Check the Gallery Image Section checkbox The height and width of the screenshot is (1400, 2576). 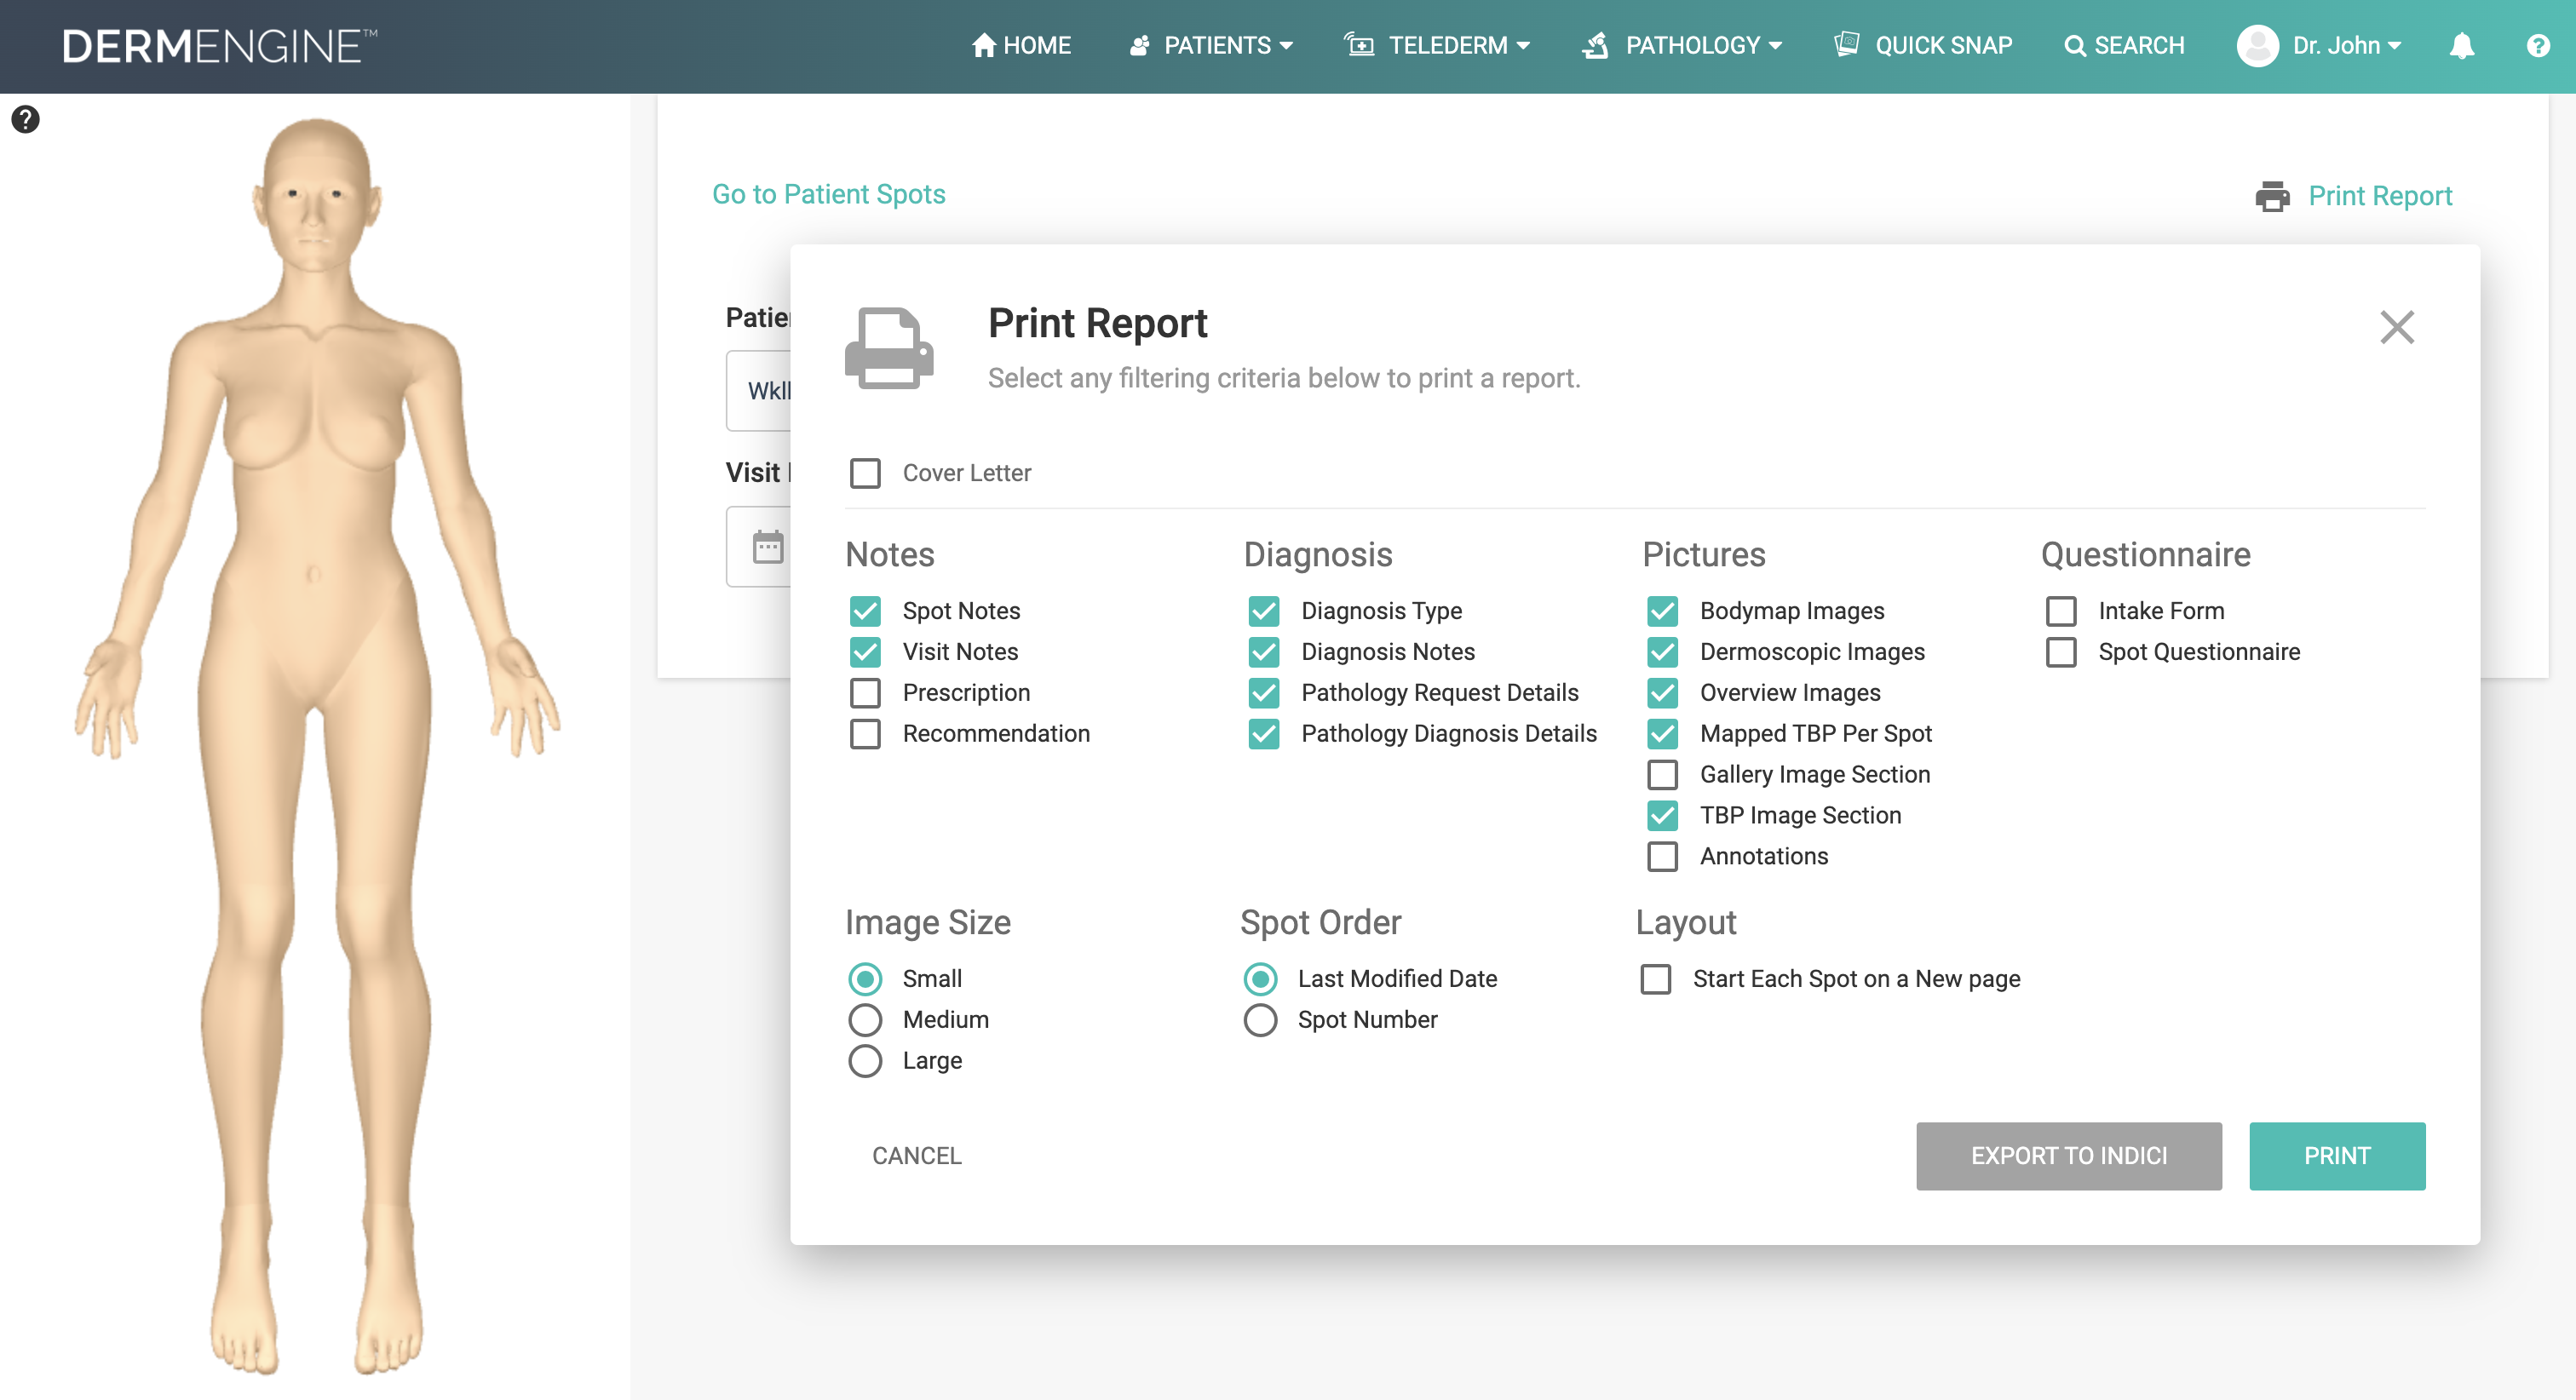[x=1662, y=775]
